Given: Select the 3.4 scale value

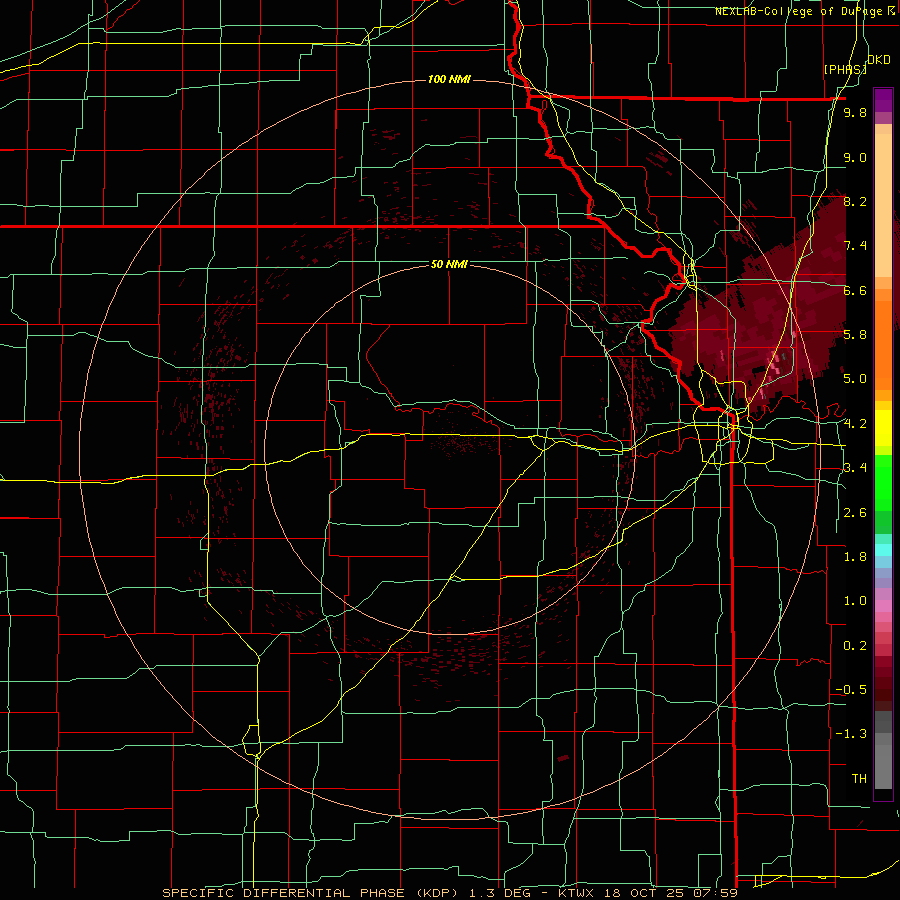Looking at the screenshot, I should 855,468.
